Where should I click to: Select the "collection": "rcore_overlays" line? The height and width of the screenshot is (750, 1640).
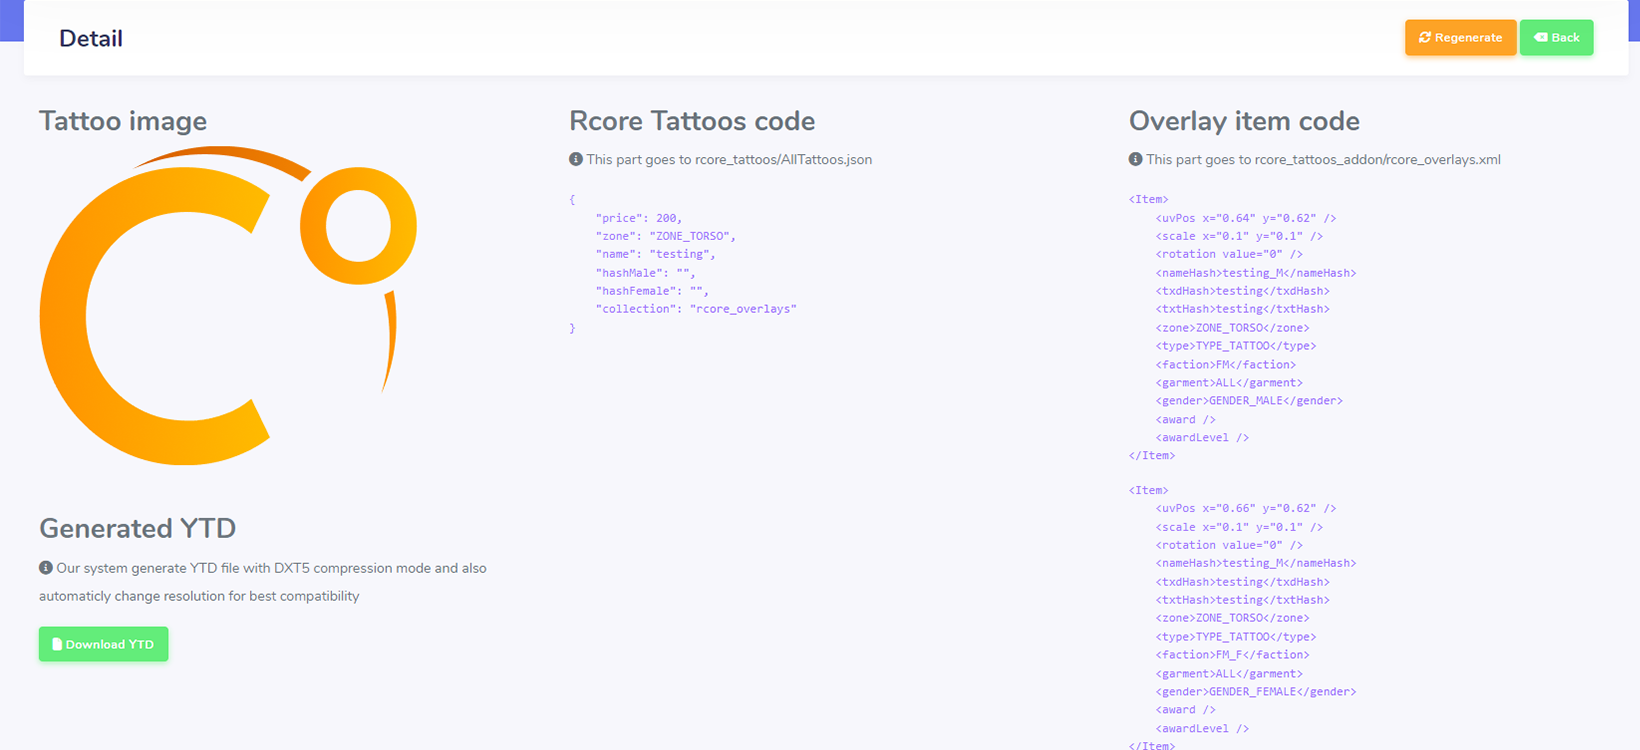point(696,309)
